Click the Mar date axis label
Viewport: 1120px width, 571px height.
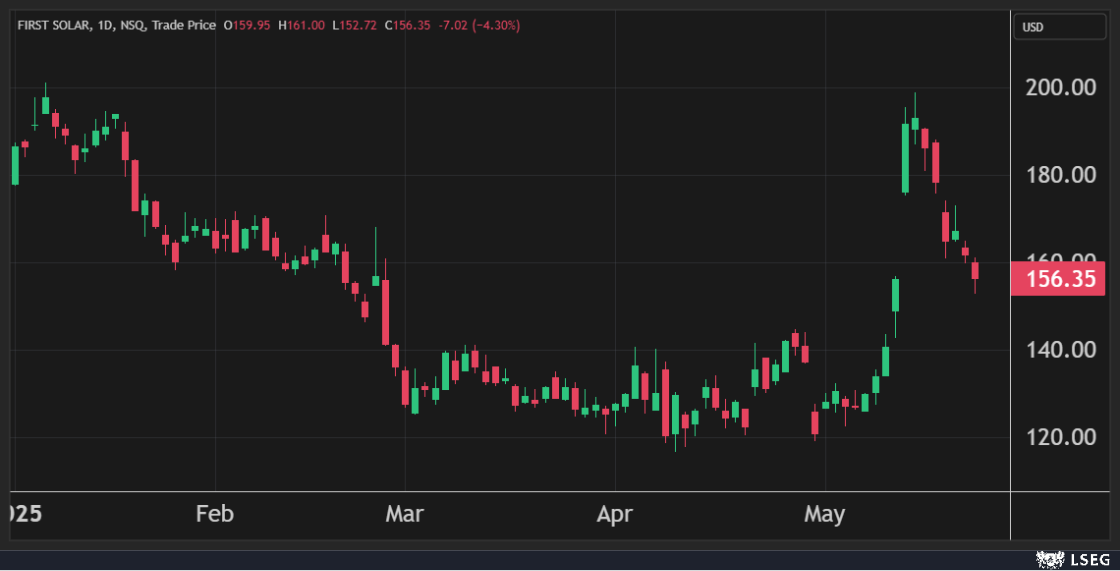tap(404, 514)
